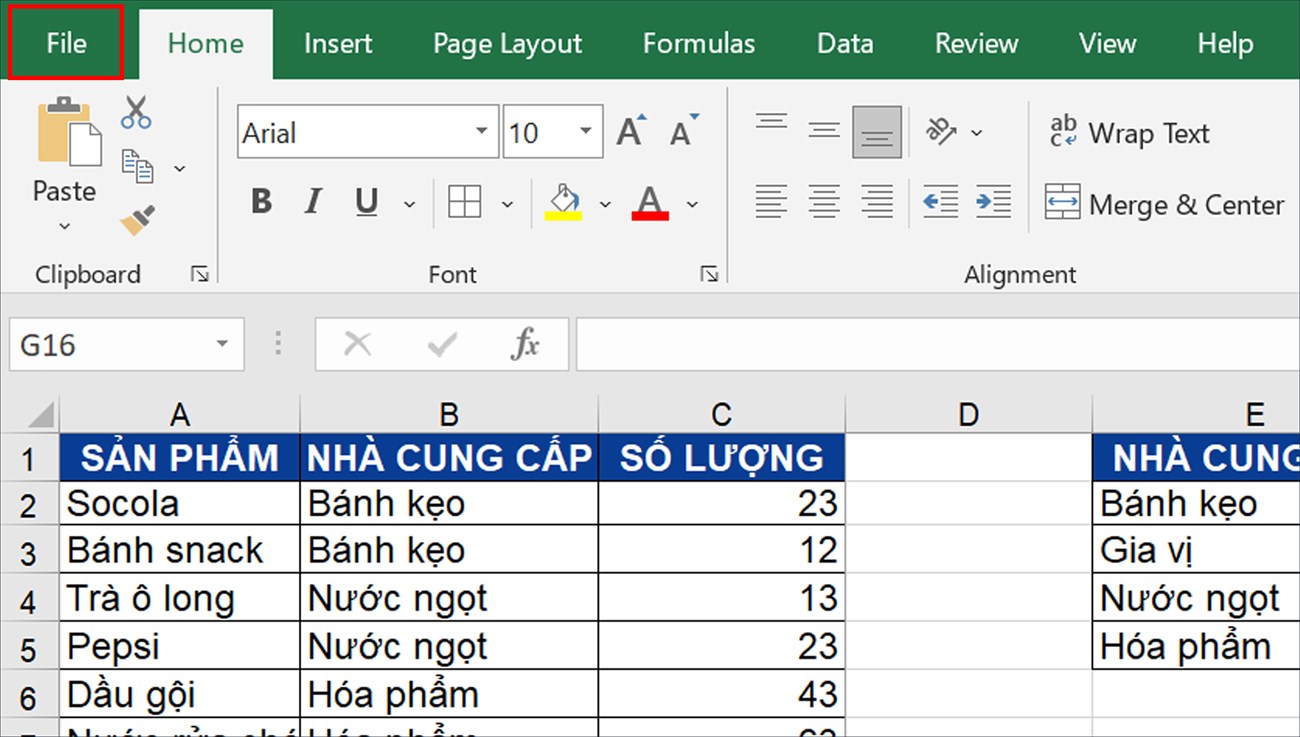The width and height of the screenshot is (1300, 737).
Task: Toggle Bottom Align vertical alignment
Action: pyautogui.click(x=877, y=132)
